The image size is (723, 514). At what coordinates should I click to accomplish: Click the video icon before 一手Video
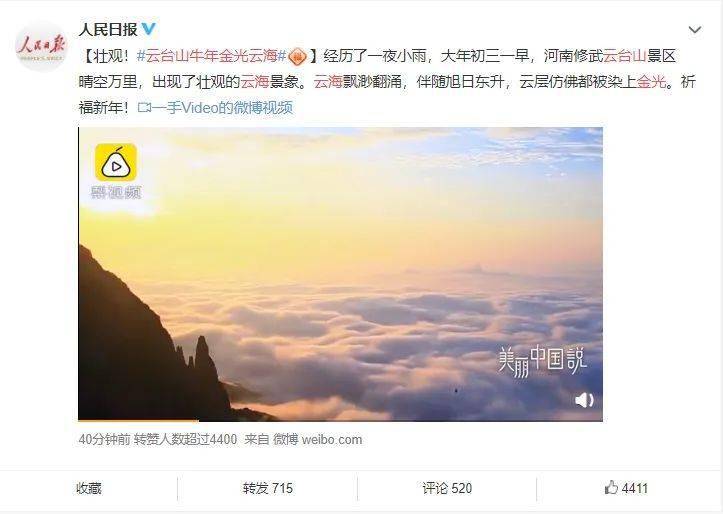point(144,108)
